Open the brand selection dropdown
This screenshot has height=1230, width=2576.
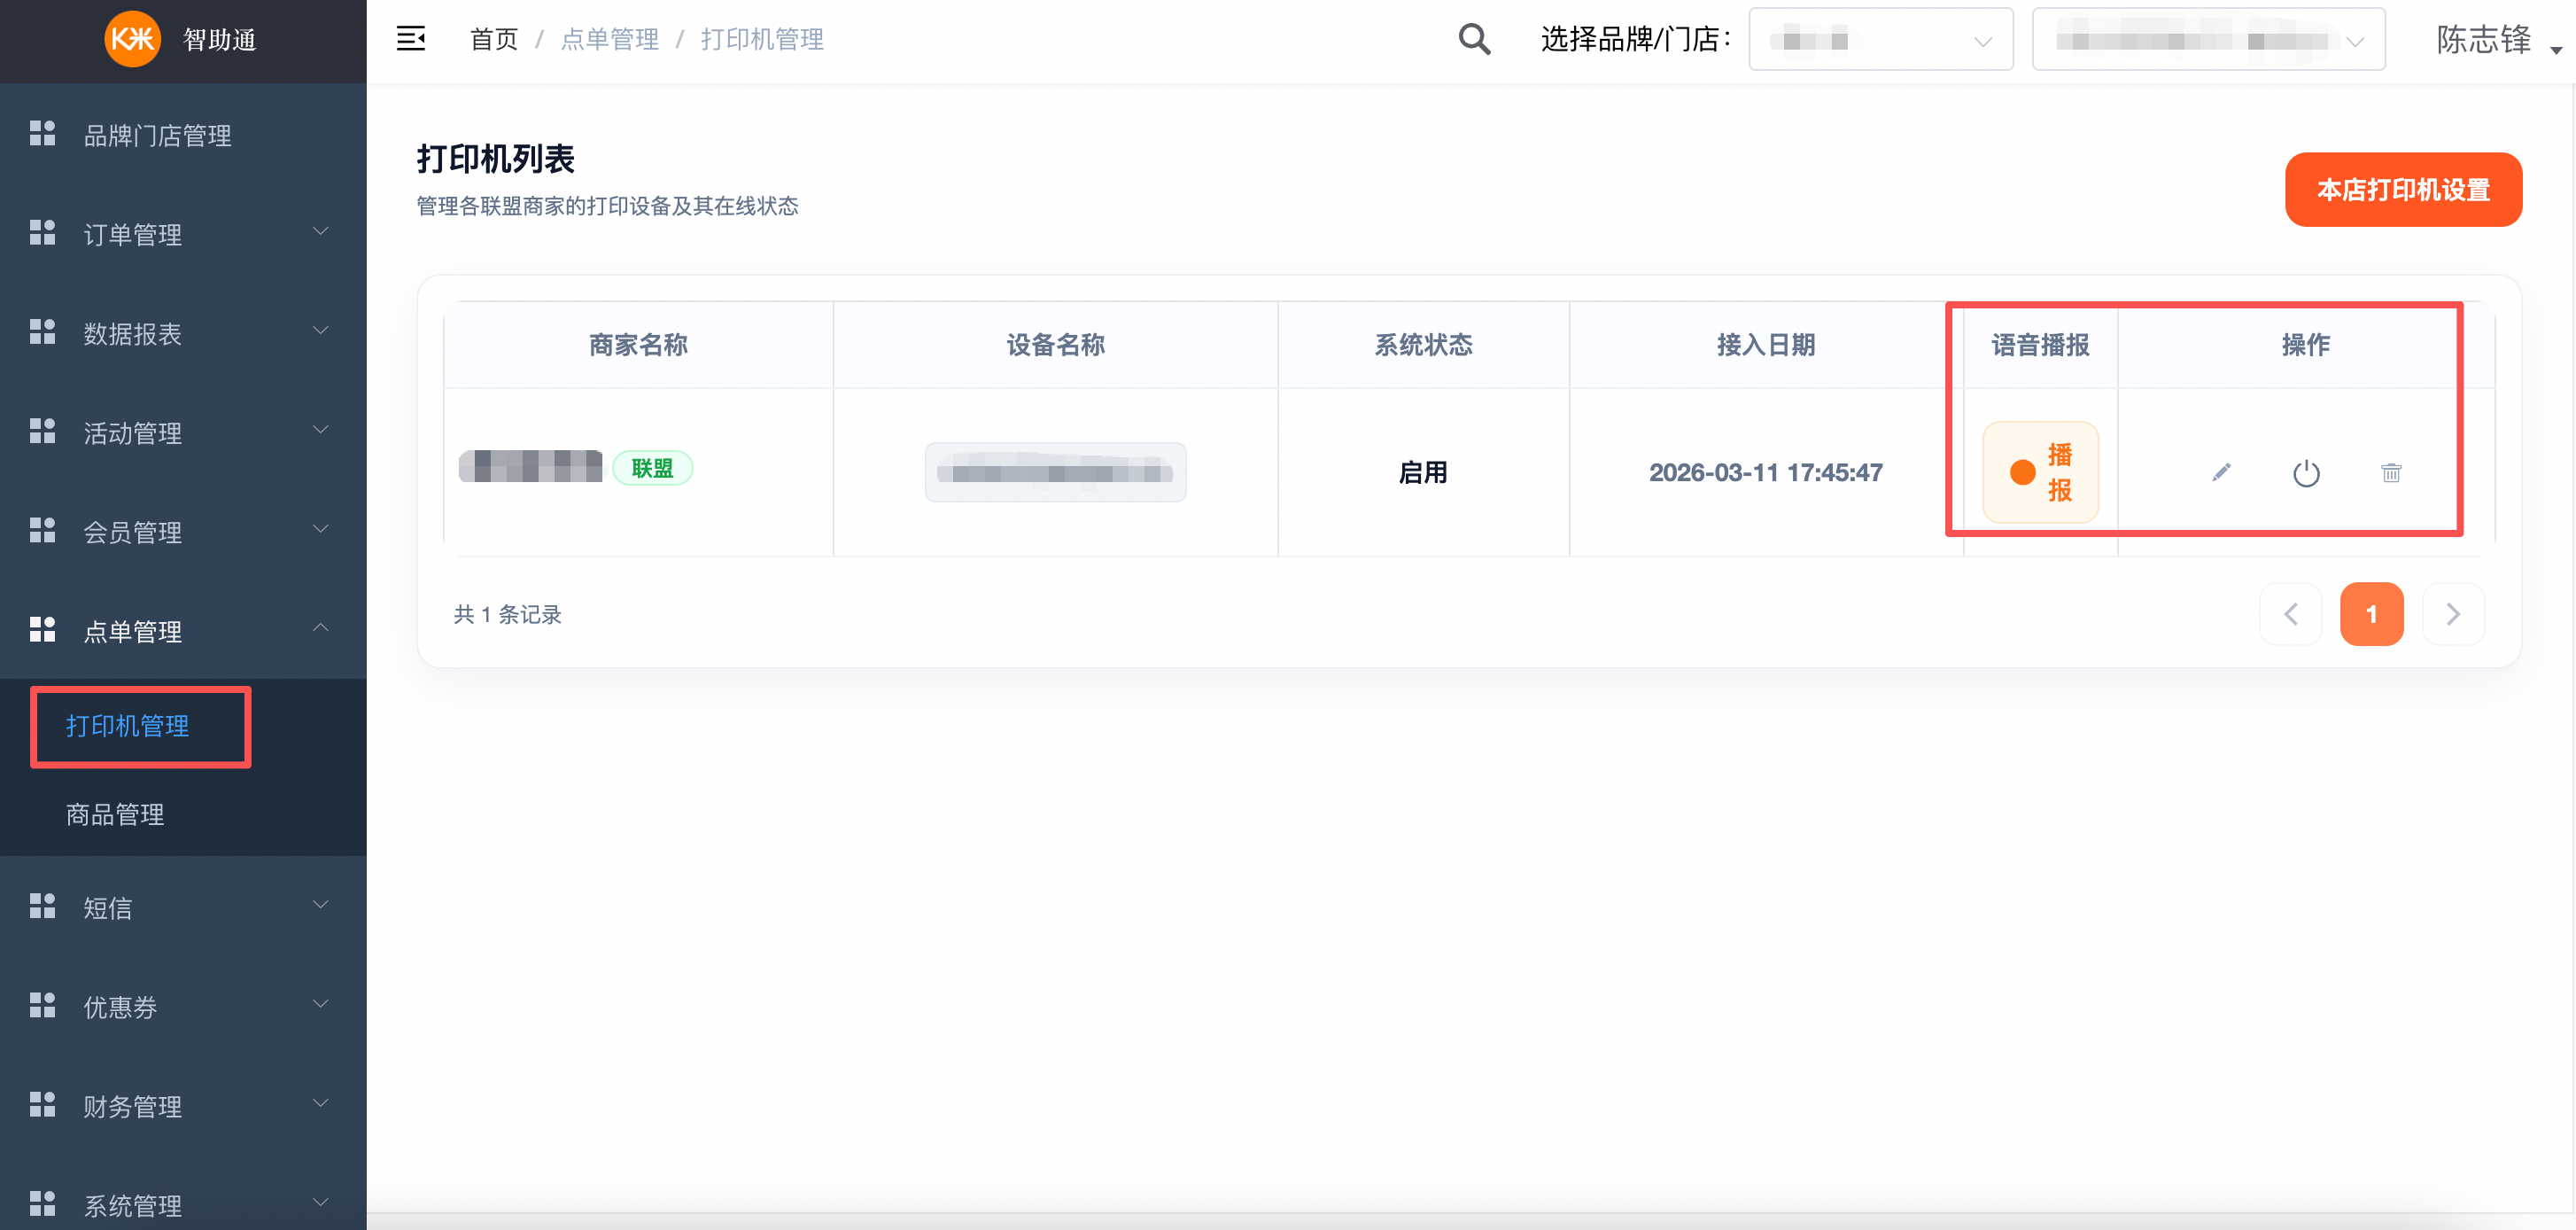1880,40
